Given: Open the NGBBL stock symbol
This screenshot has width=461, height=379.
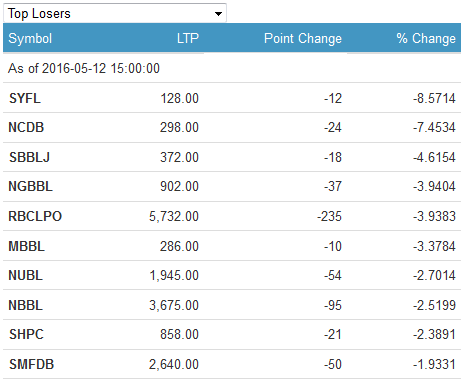Looking at the screenshot, I should [30, 186].
